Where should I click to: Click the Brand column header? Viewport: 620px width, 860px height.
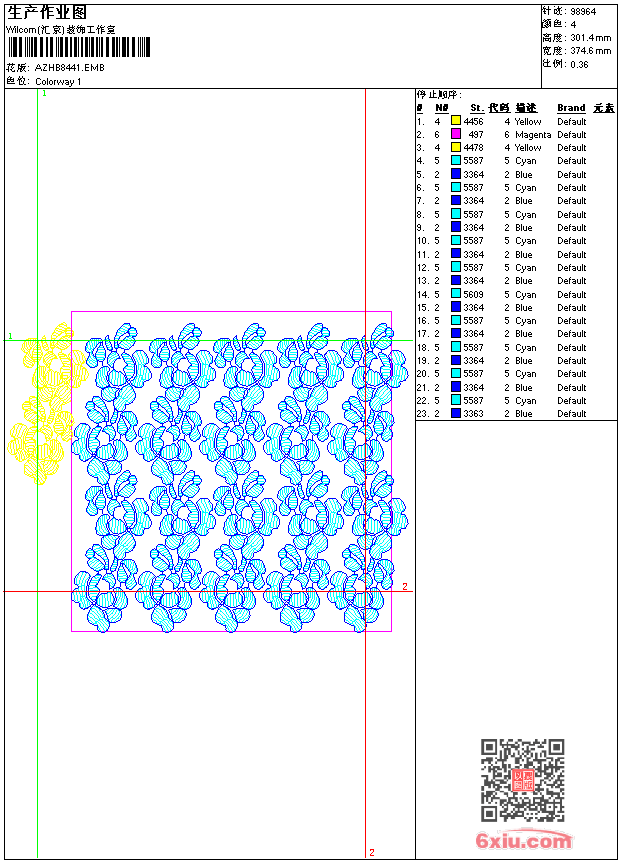[571, 108]
